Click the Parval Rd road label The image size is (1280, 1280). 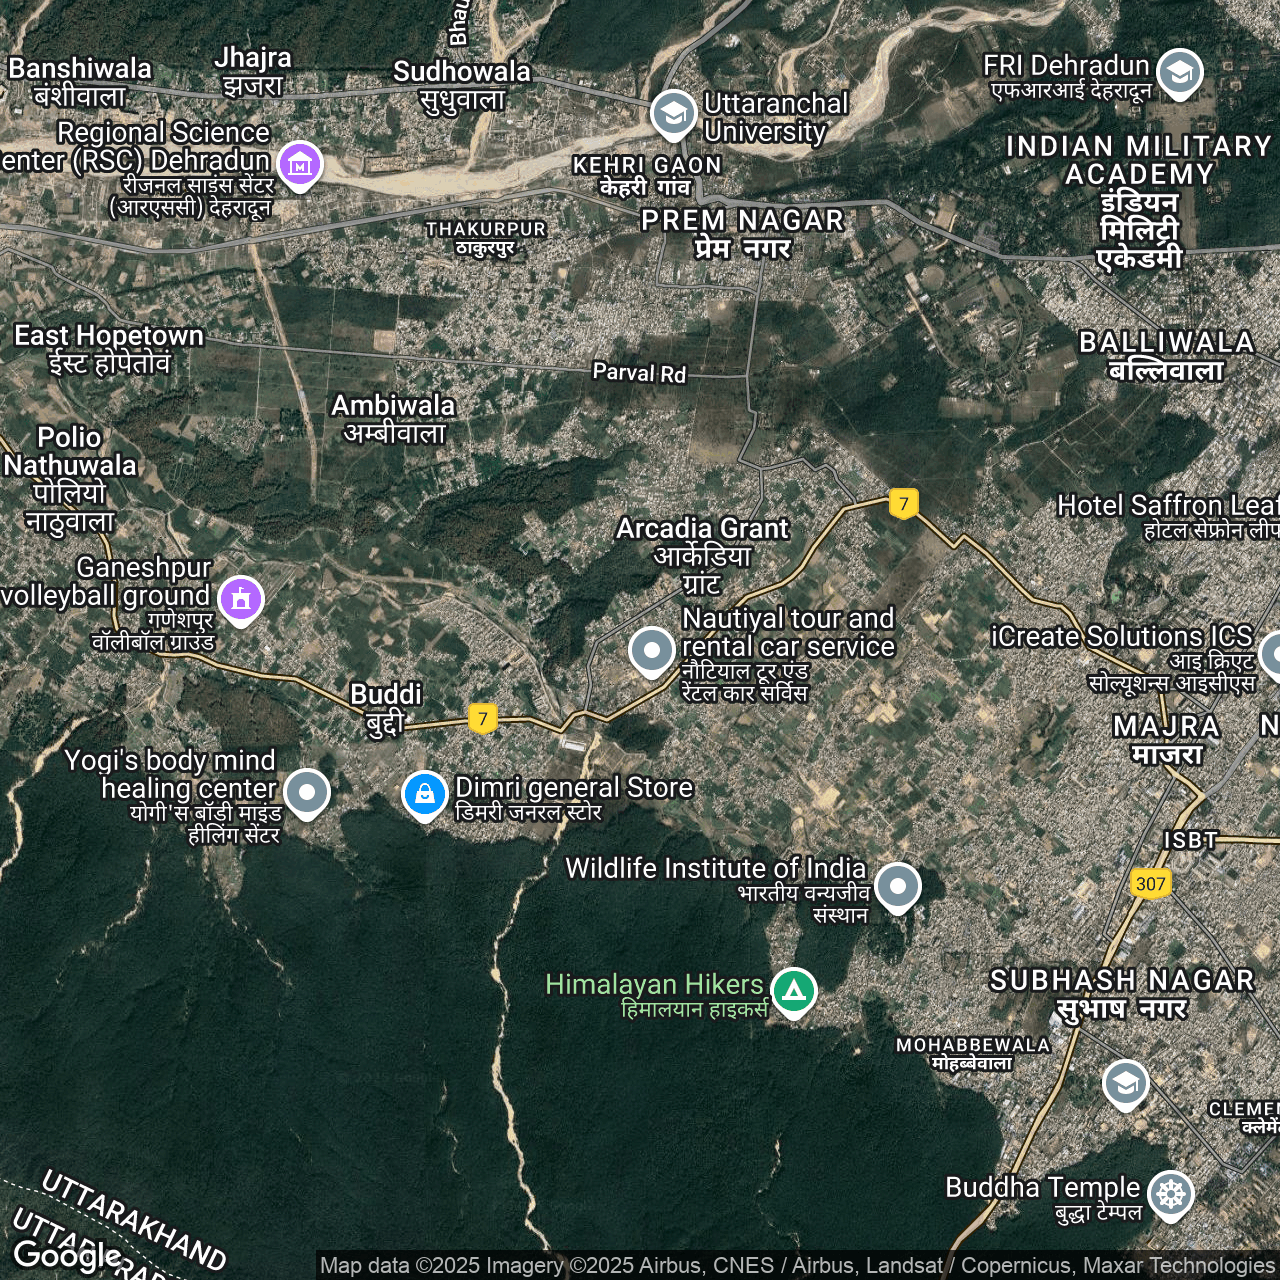(x=639, y=373)
